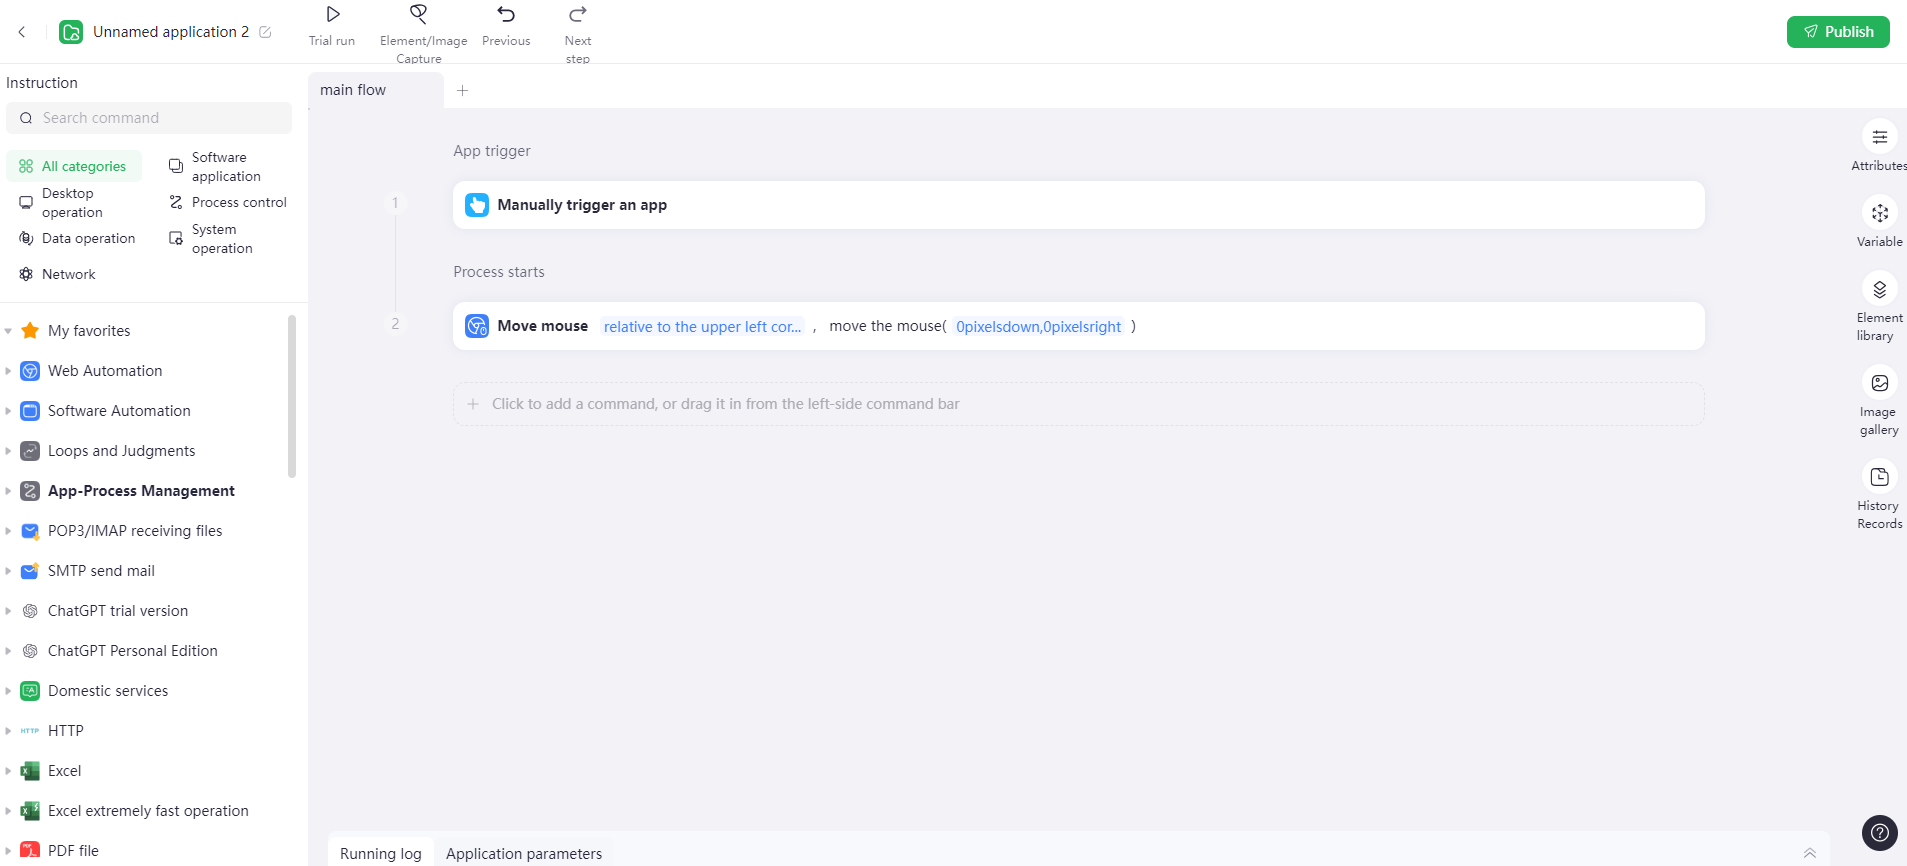1907x866 pixels.
Task: Click the Manually trigger hand icon
Action: 477,205
